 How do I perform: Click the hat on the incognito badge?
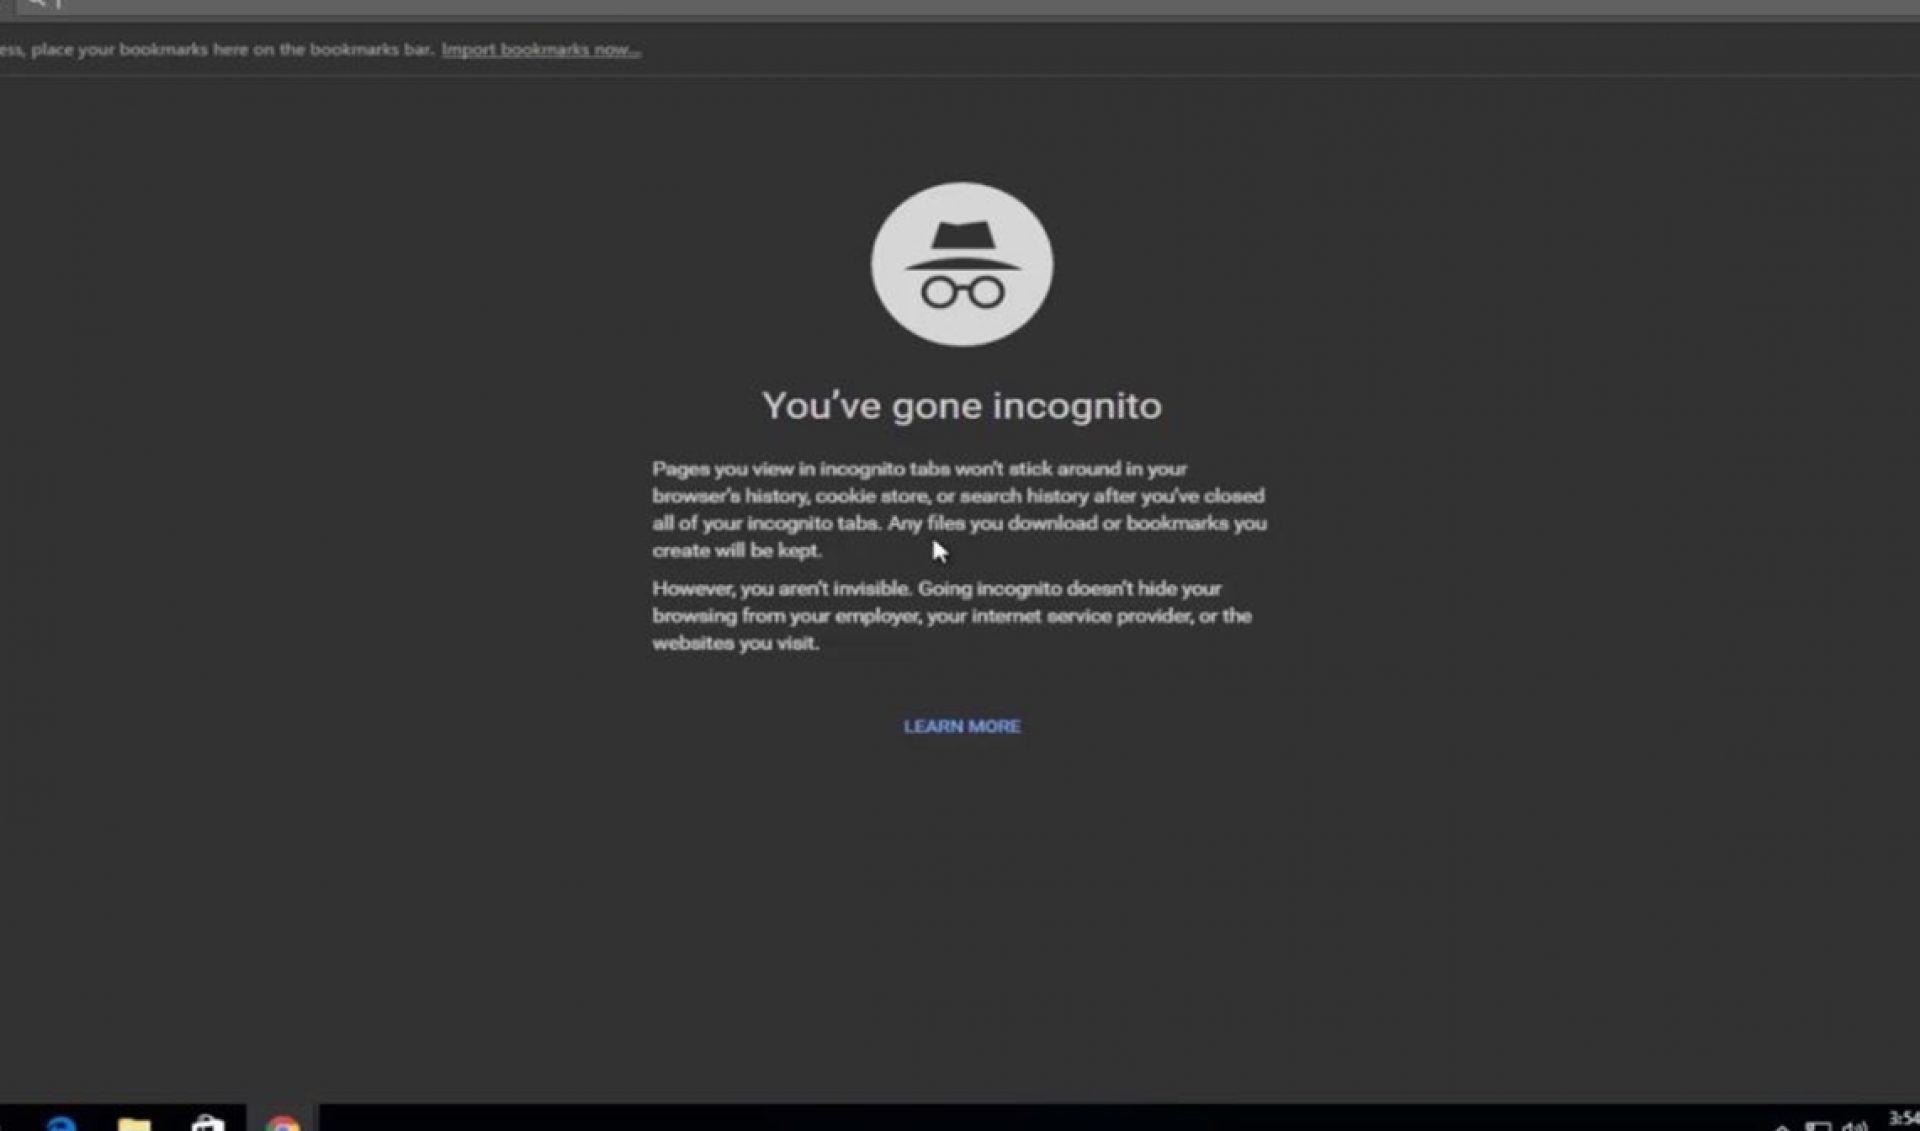[962, 235]
